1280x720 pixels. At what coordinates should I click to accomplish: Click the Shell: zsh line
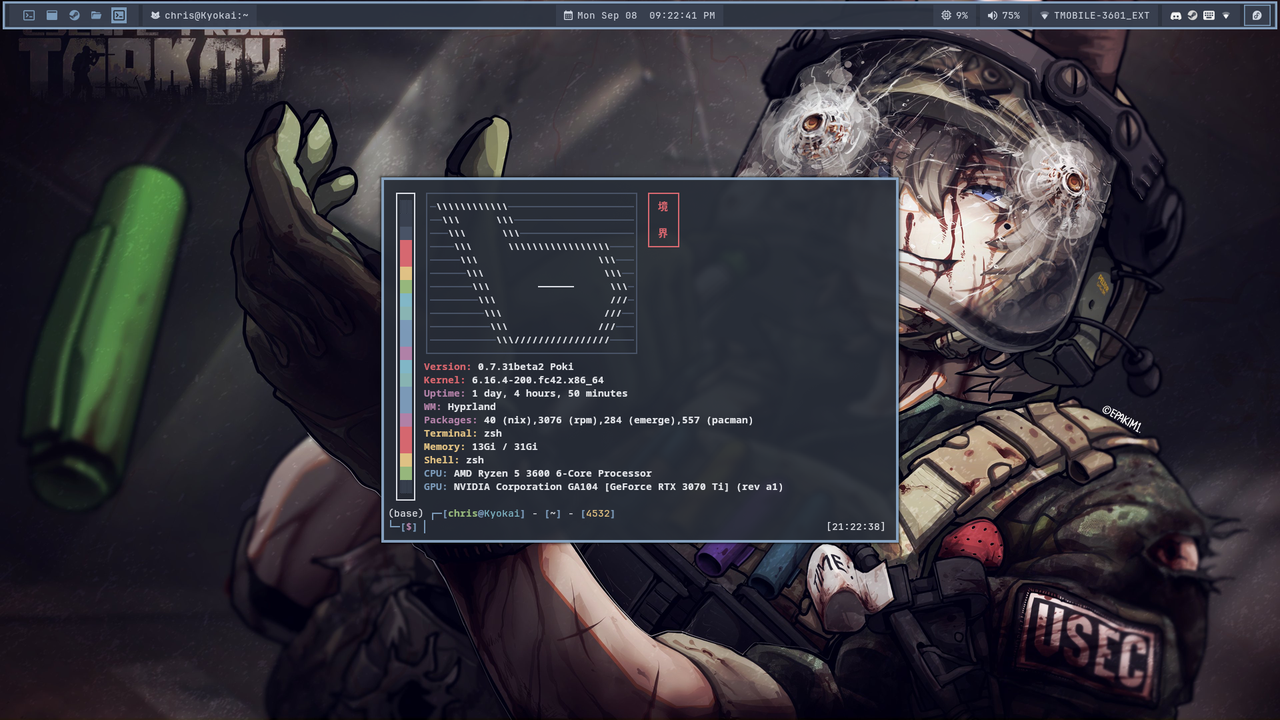[x=454, y=460]
